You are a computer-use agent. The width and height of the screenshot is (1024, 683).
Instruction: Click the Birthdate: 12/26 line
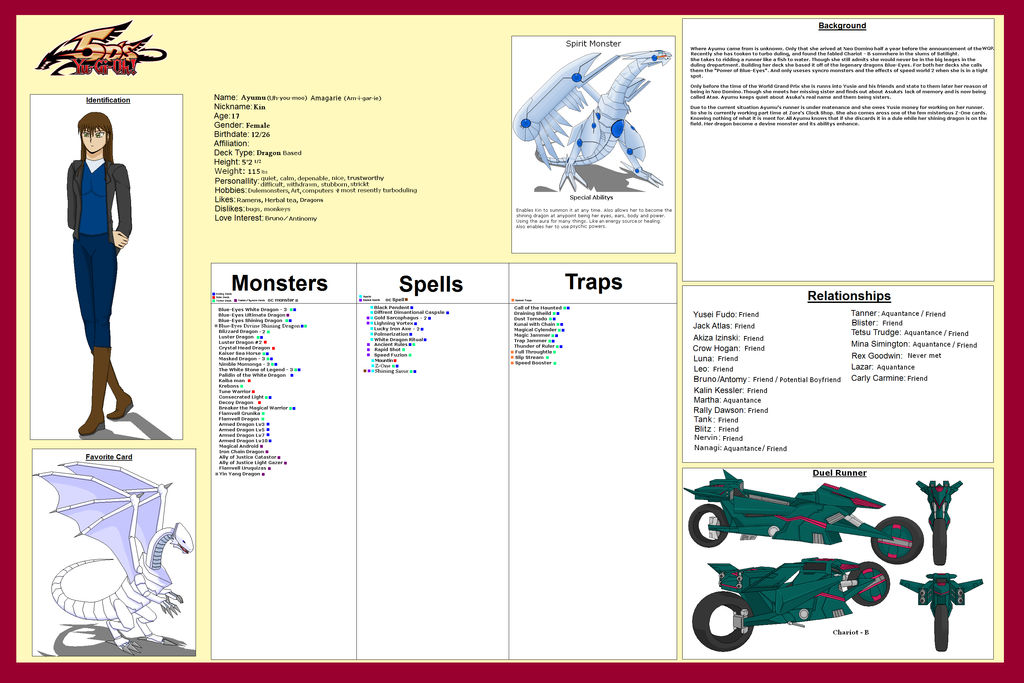(242, 134)
